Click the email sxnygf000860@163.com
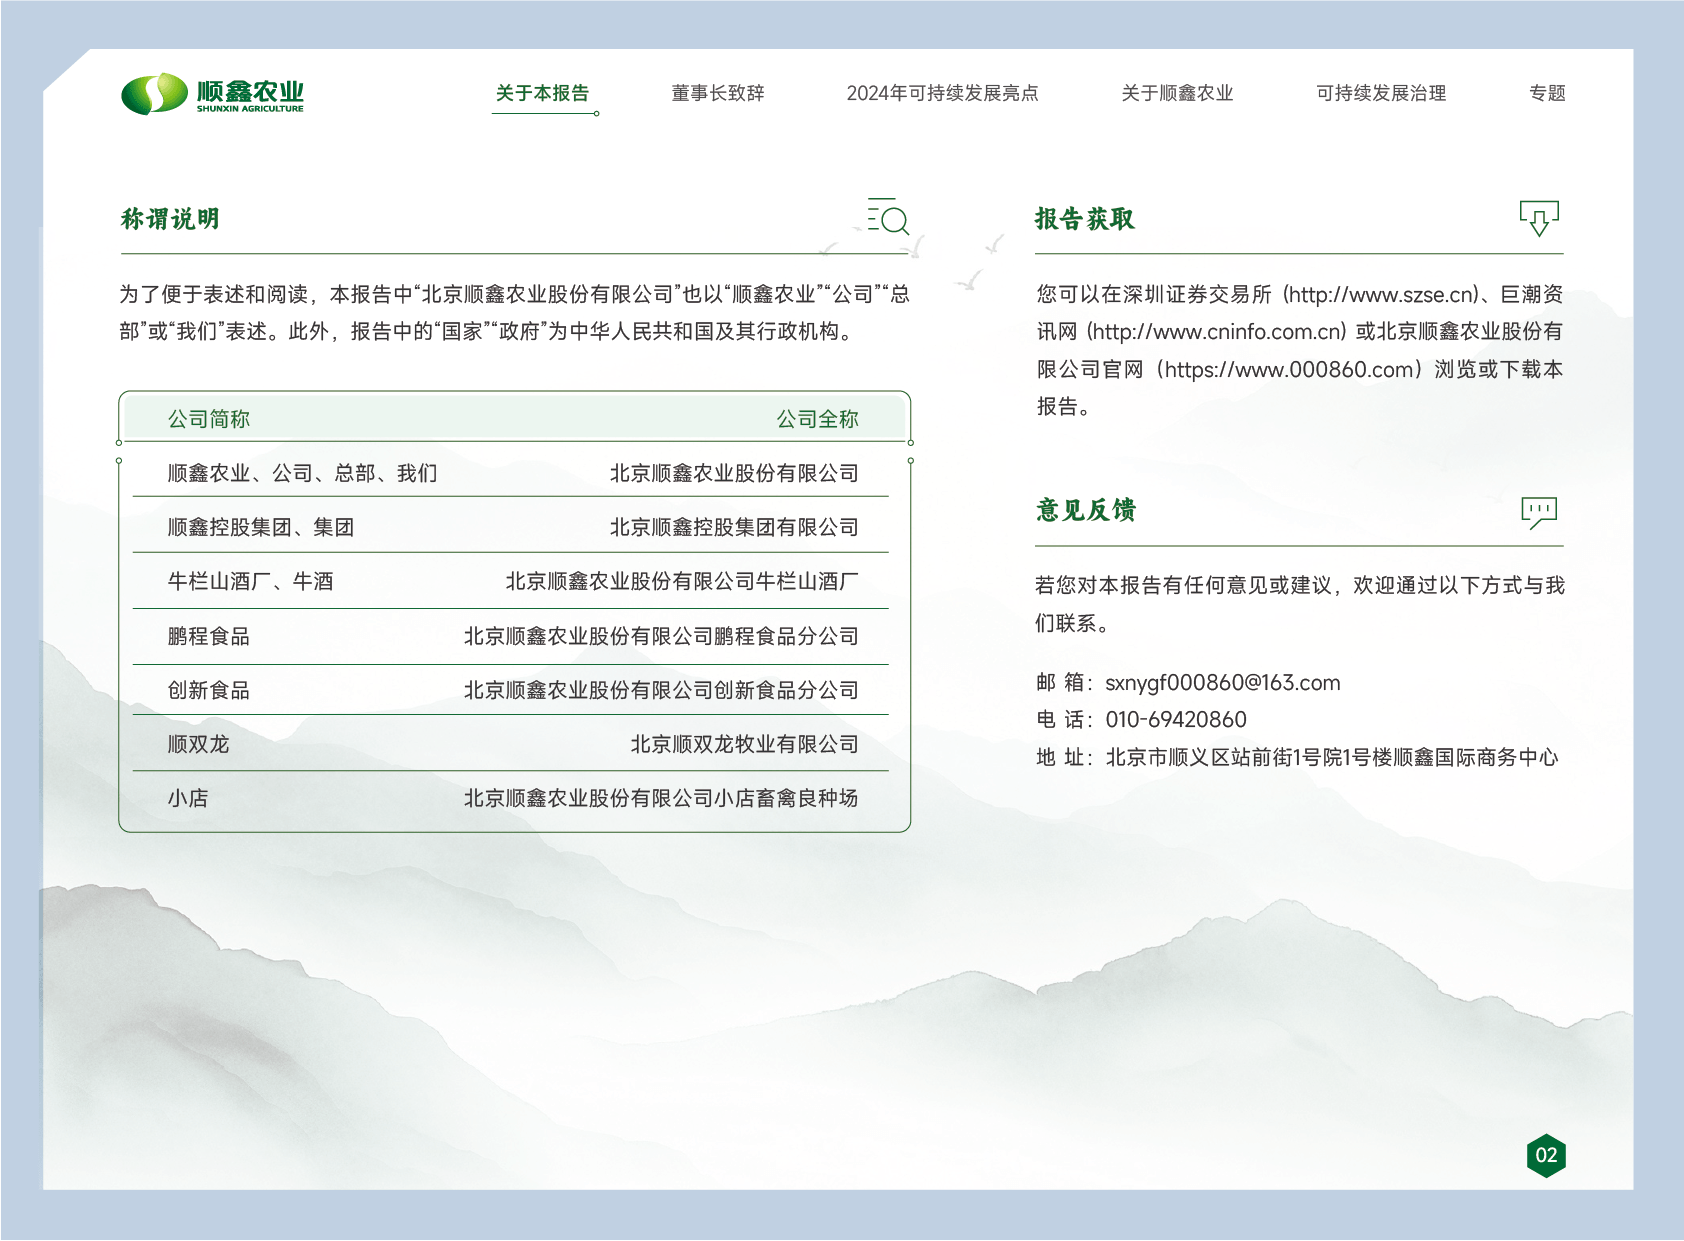This screenshot has width=1684, height=1241. click(x=1222, y=683)
